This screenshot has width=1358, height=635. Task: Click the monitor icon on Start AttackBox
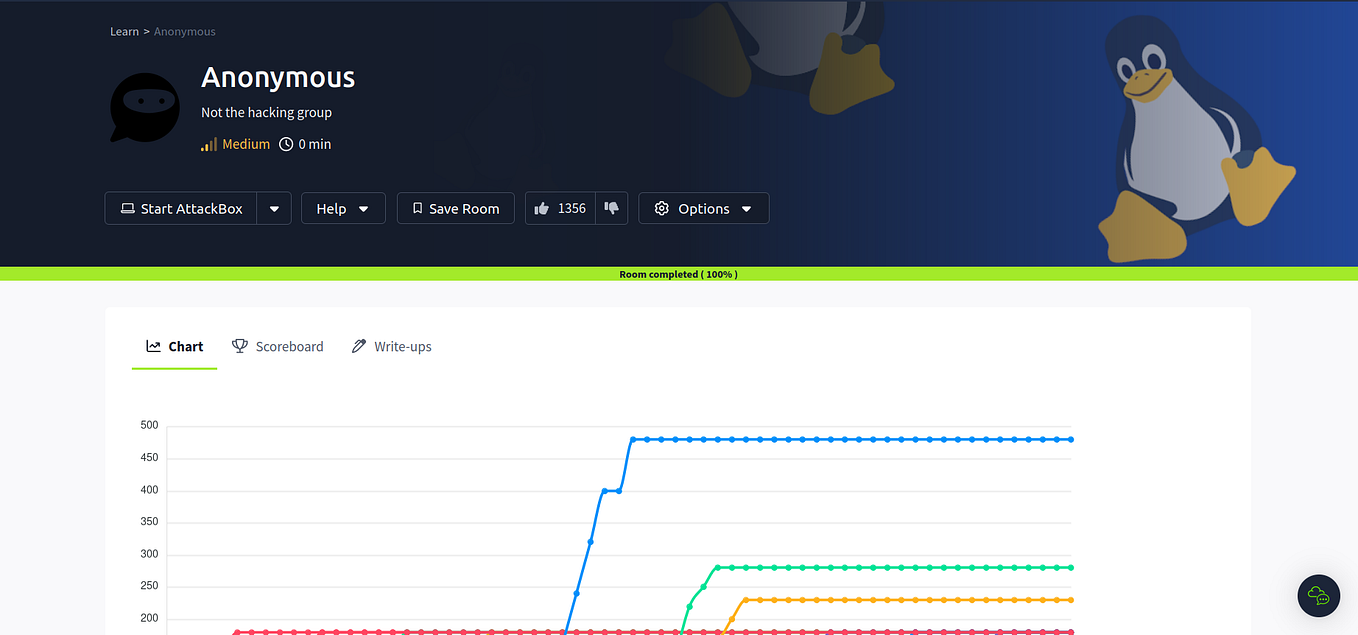point(127,208)
